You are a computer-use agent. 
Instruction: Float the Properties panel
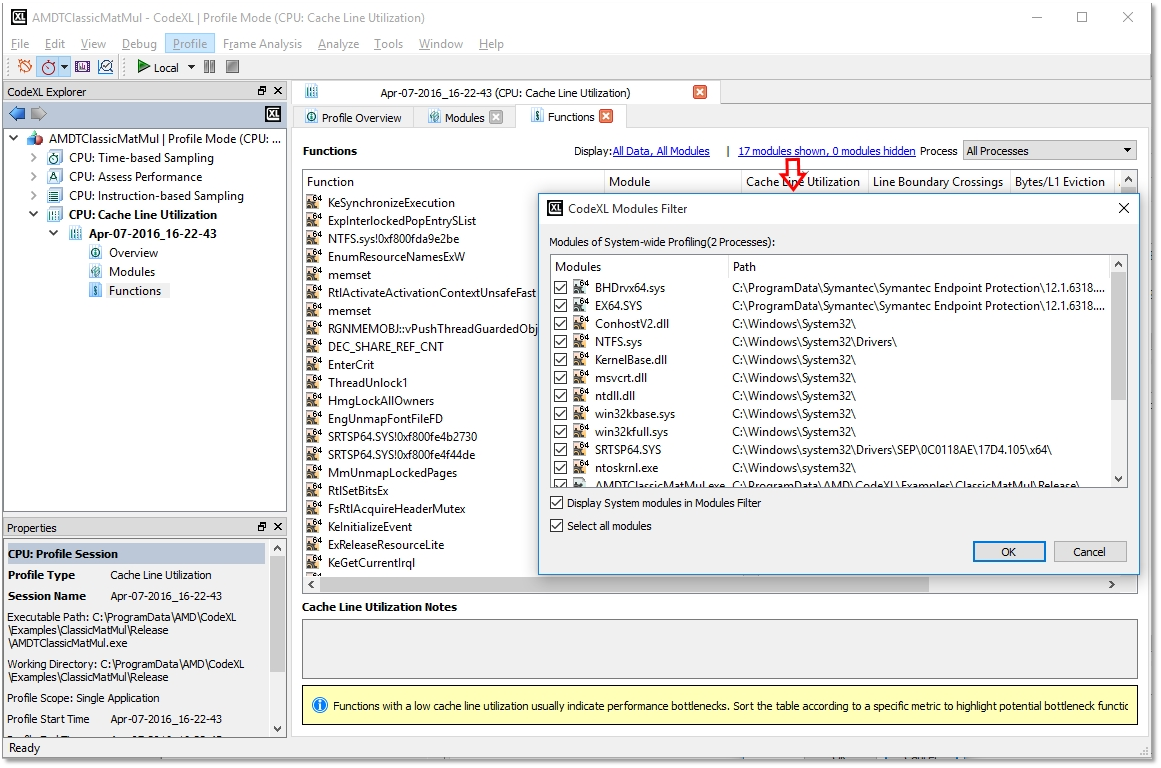click(x=261, y=527)
